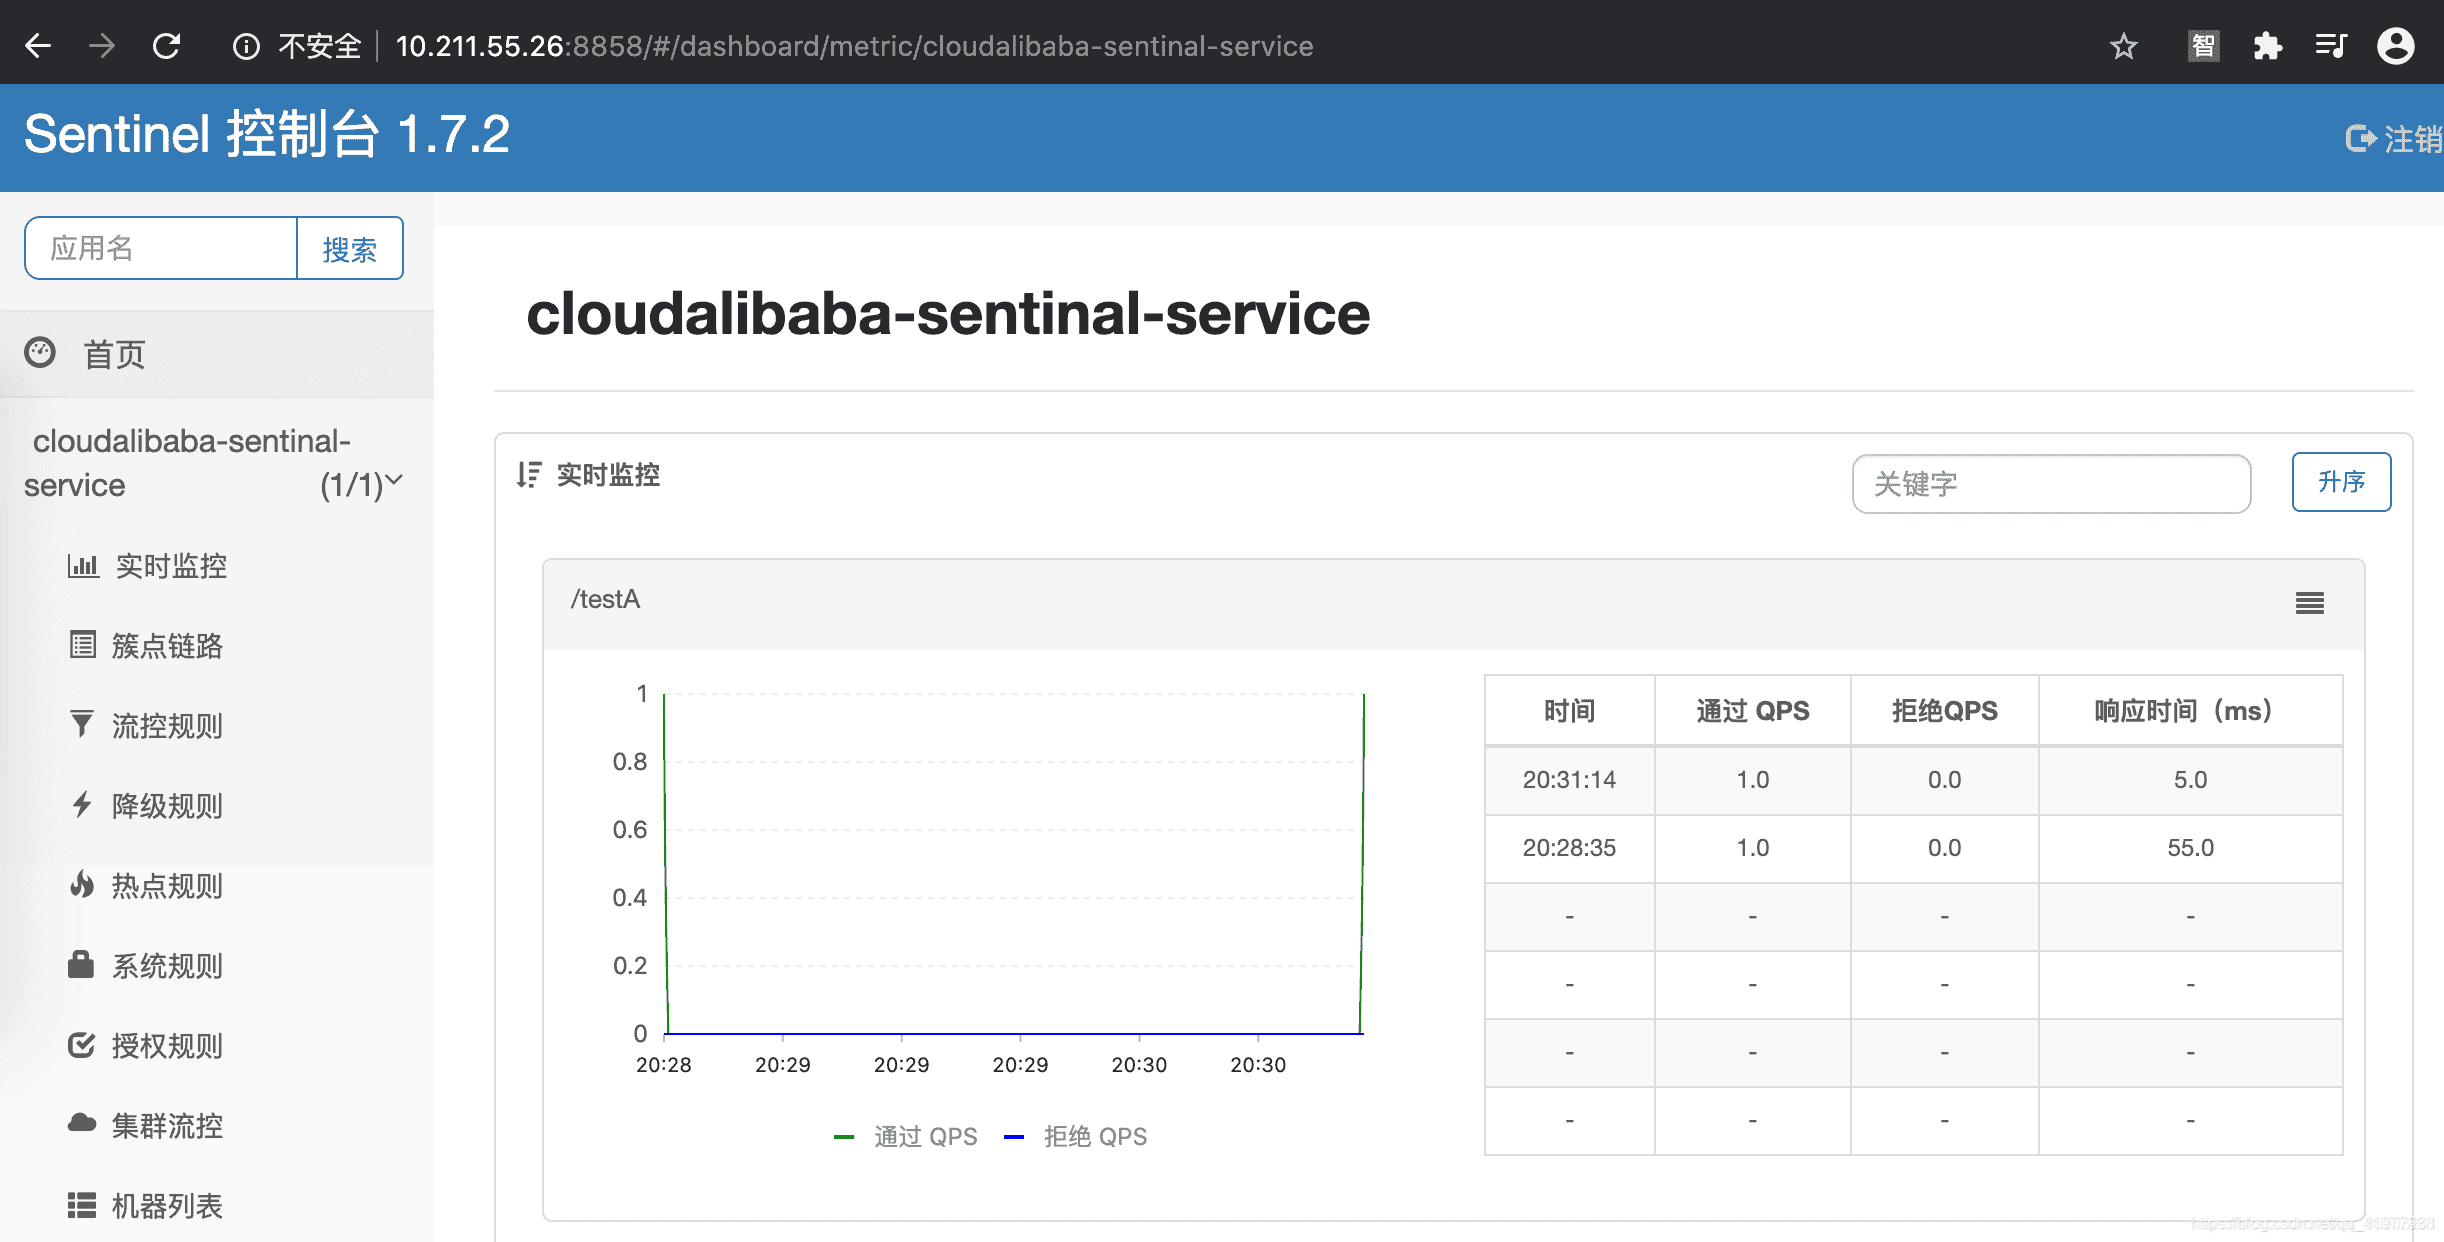Open the 实时监控 sidebar menu item
This screenshot has height=1242, width=2444.
pyautogui.click(x=171, y=566)
